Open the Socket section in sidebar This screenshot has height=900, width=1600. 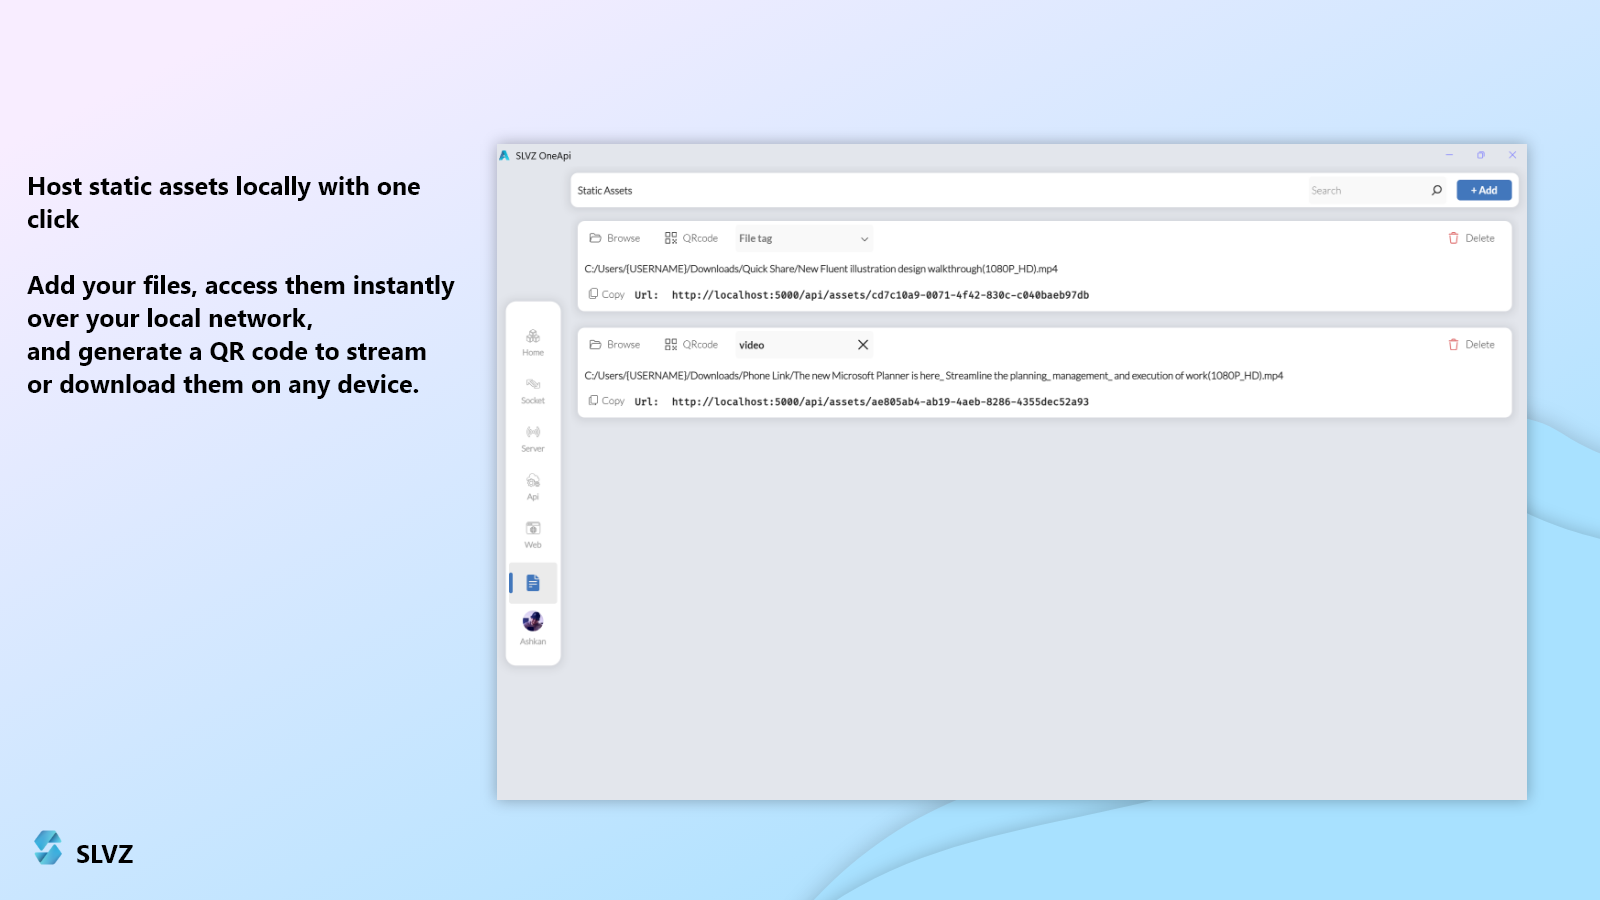(533, 390)
